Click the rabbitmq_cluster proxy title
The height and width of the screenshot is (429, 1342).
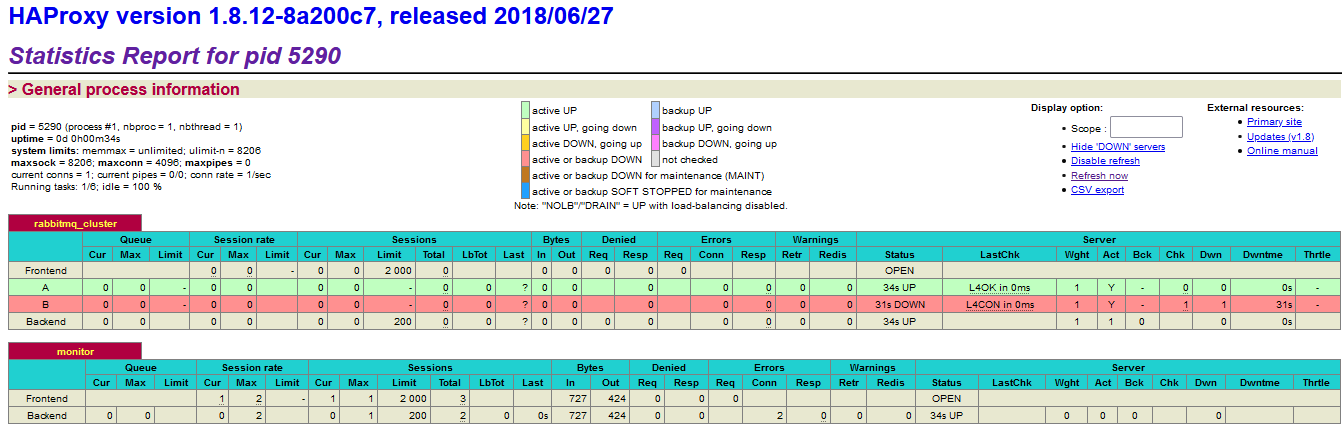(x=75, y=223)
